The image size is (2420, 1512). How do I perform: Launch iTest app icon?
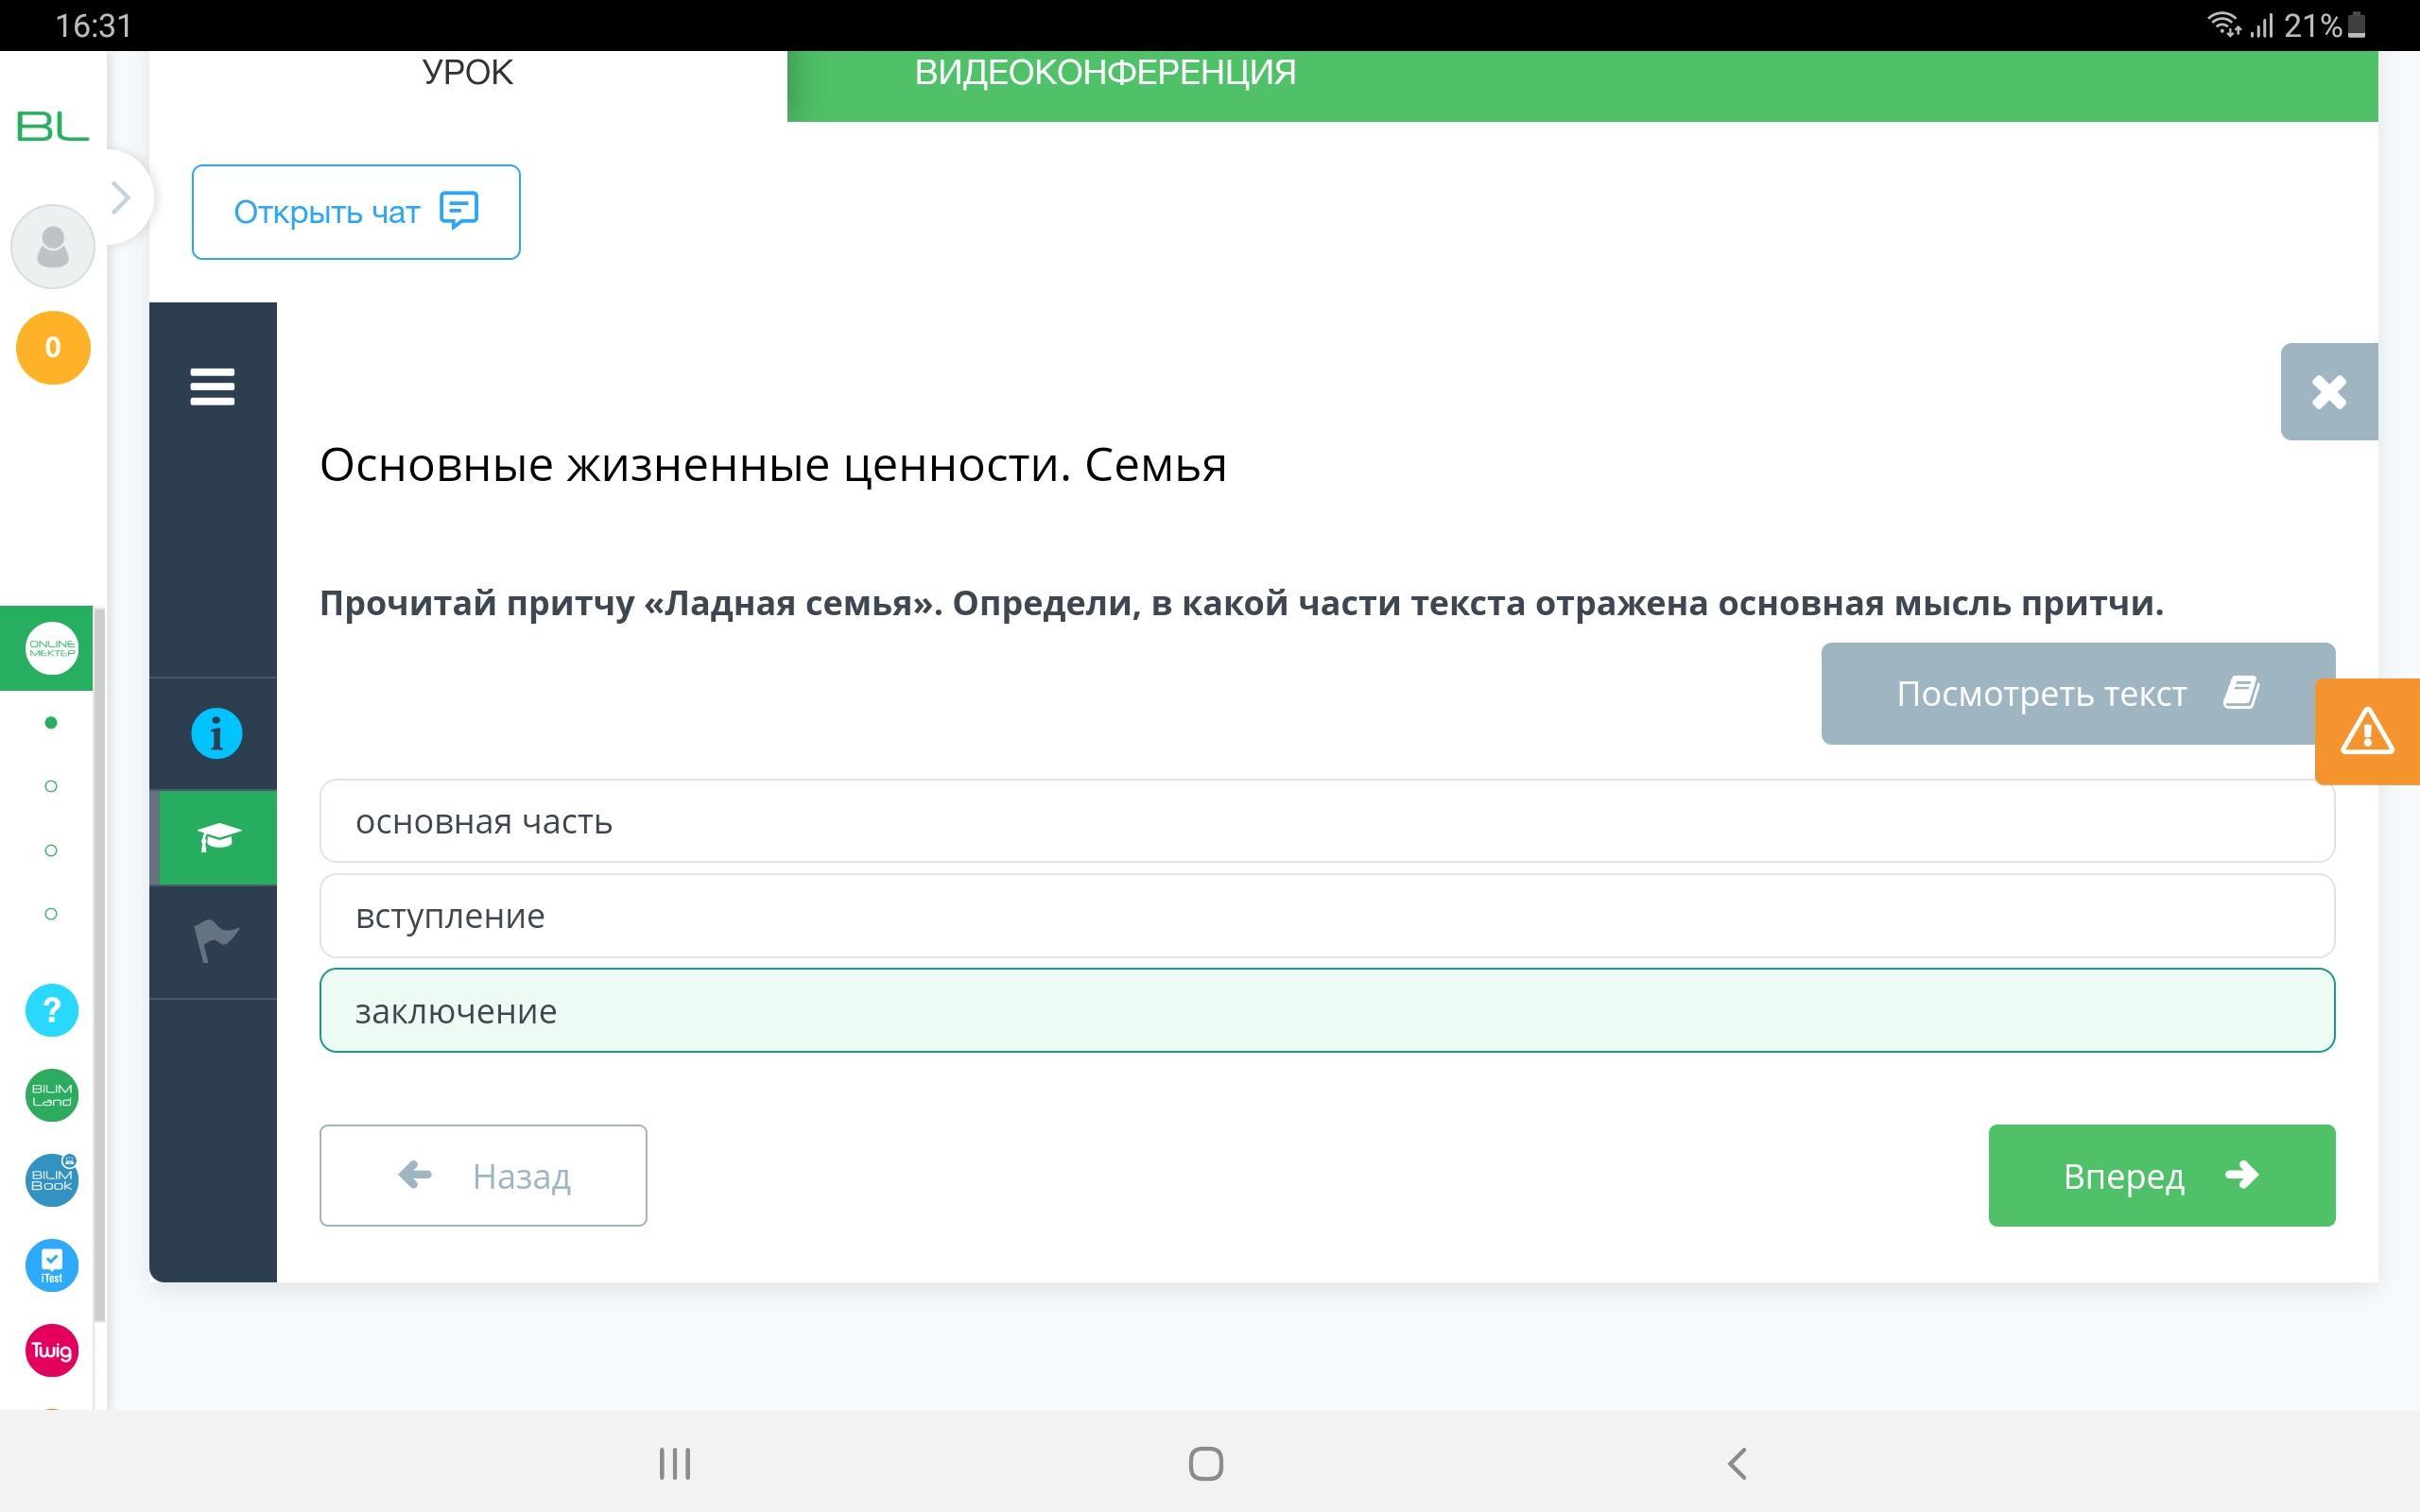[x=52, y=1265]
